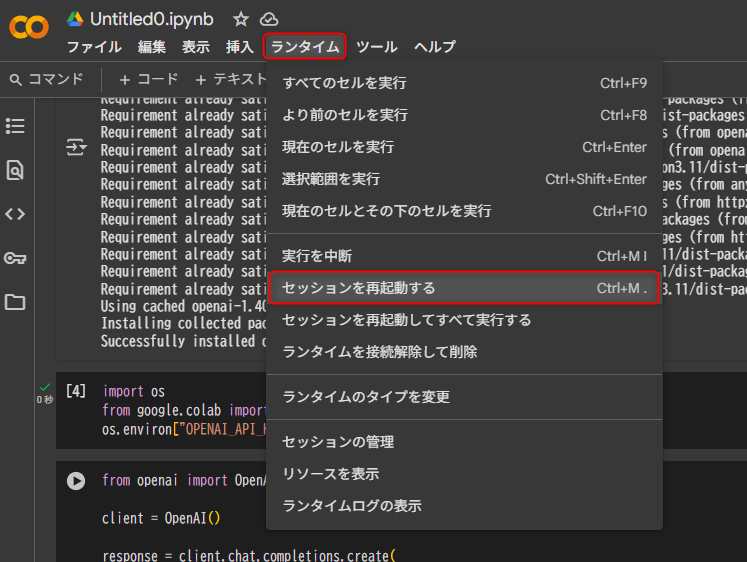Add a new テキスト cell
This screenshot has width=747, height=562.
pyautogui.click(x=231, y=79)
